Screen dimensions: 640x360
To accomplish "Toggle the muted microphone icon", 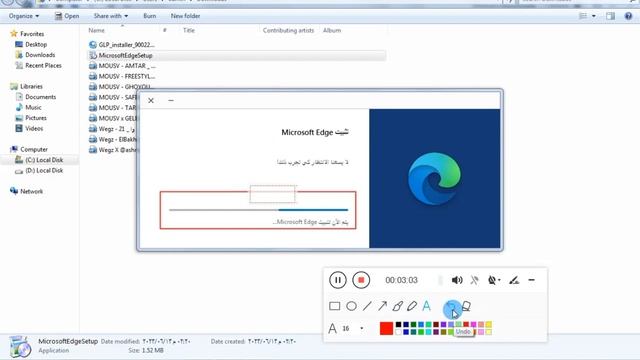I will click(474, 280).
